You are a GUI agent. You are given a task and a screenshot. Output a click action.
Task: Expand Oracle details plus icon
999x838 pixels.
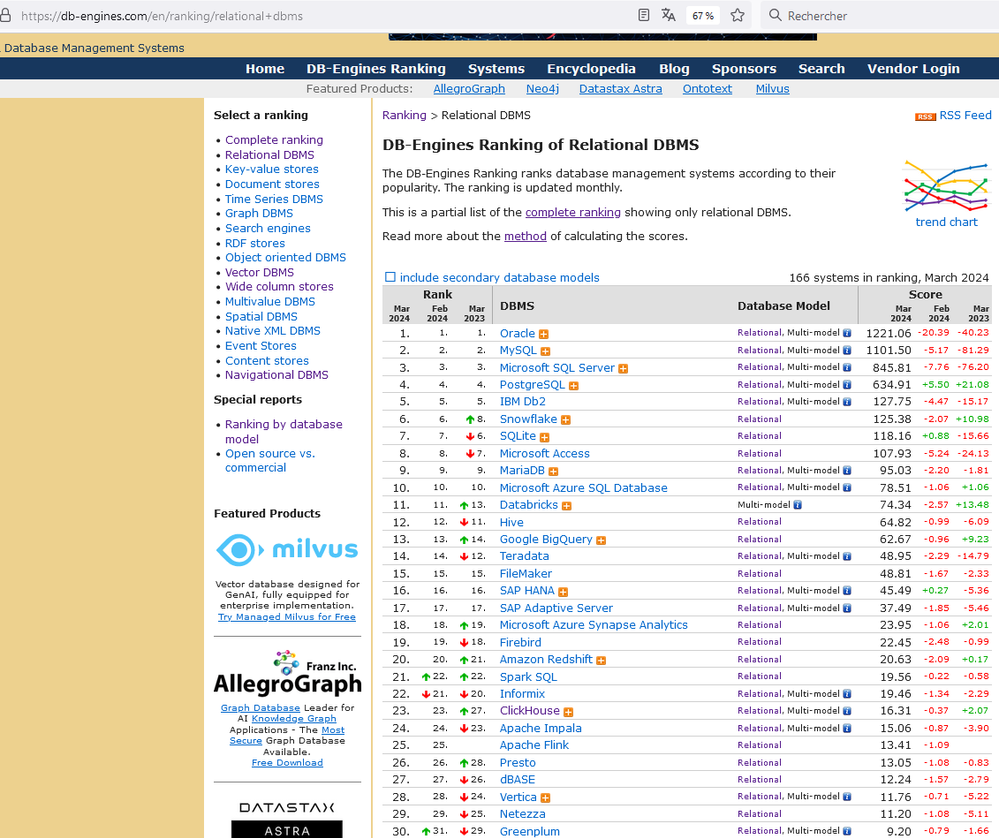coord(543,334)
